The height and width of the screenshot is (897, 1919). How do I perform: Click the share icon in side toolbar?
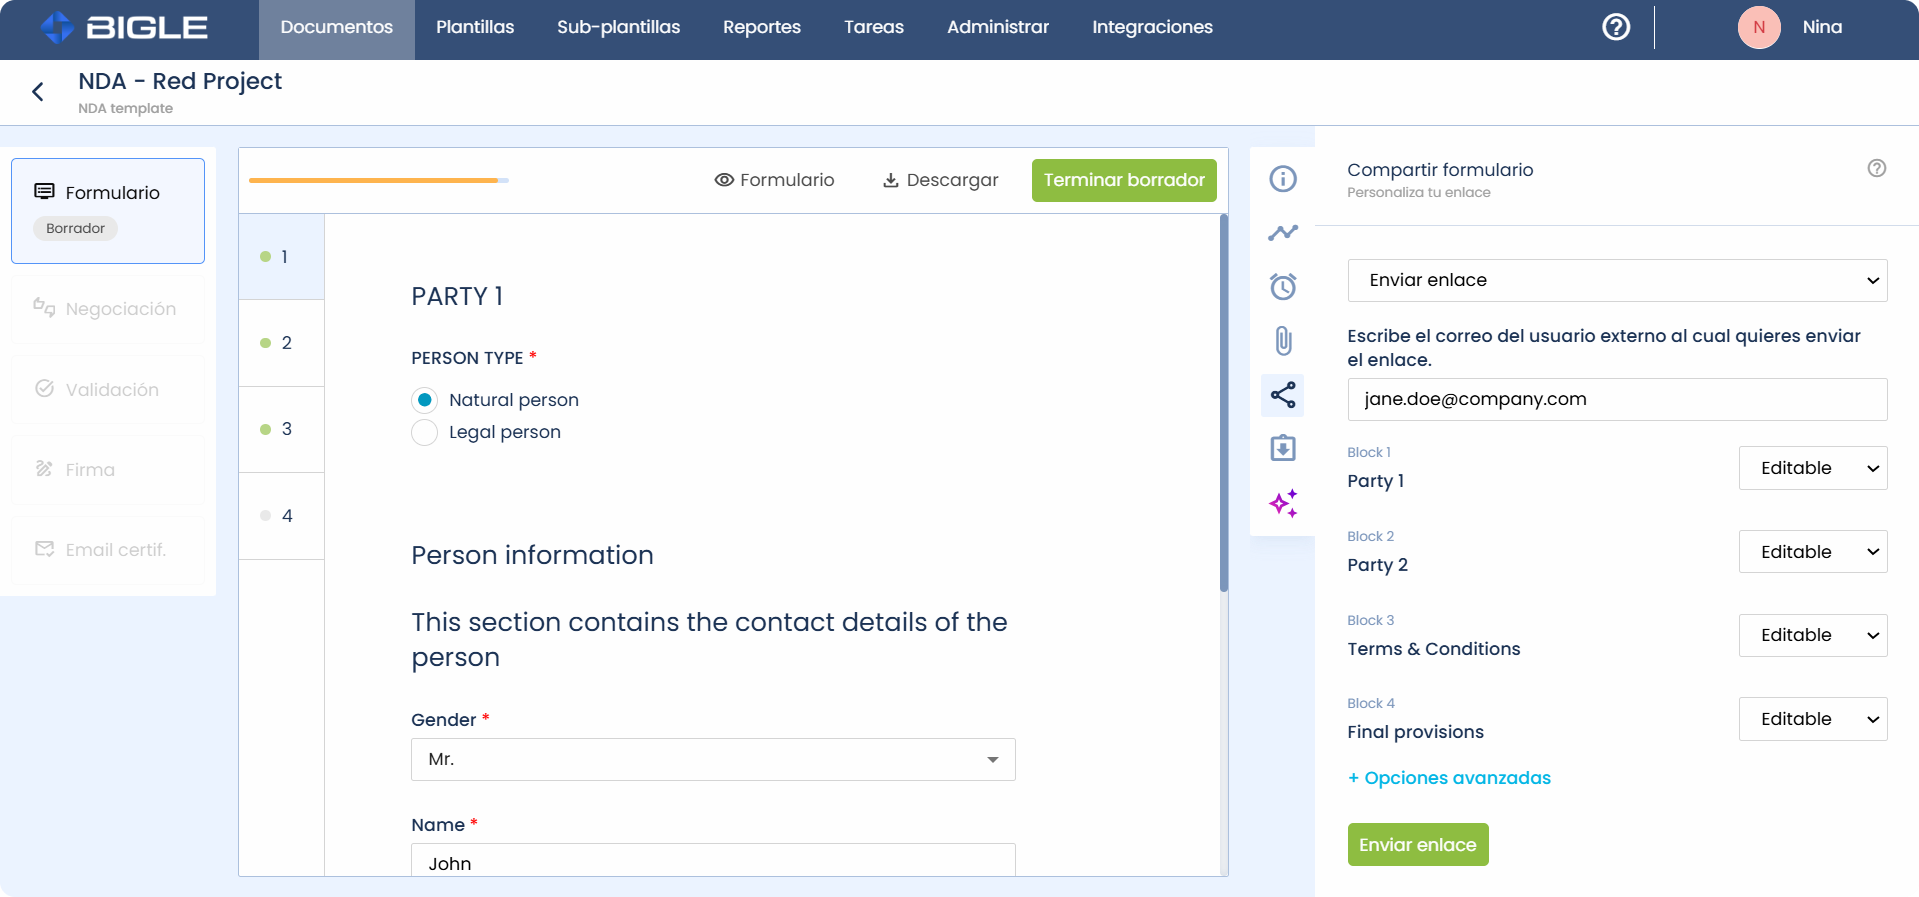point(1283,395)
